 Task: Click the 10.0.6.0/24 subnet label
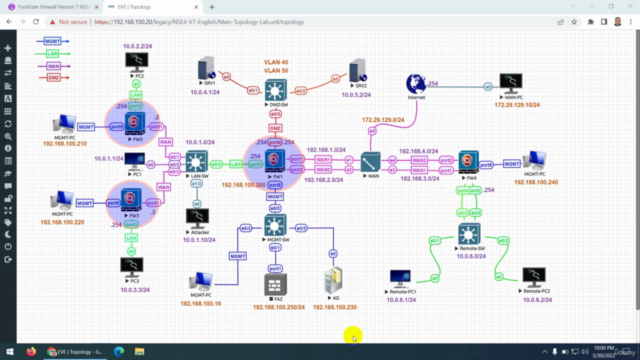[x=471, y=256]
